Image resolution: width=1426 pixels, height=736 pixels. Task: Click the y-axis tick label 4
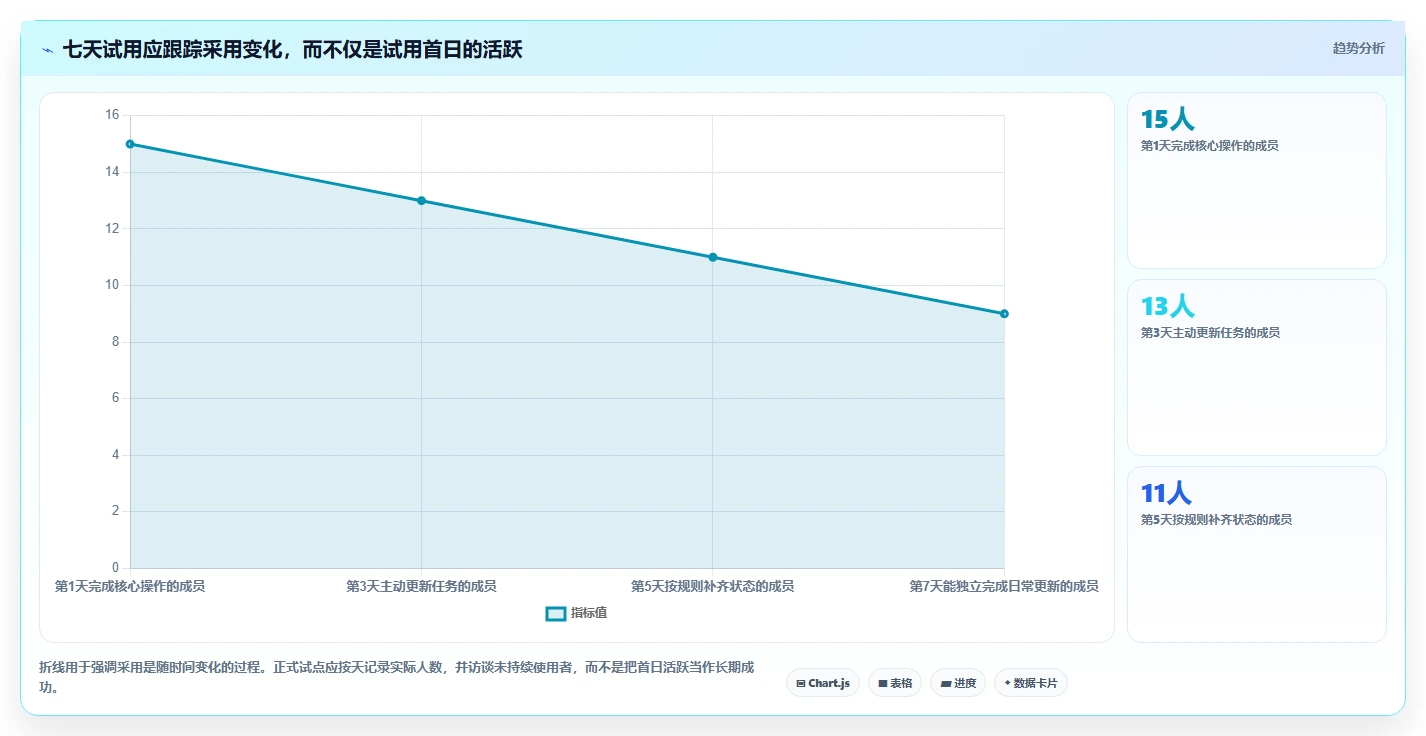[116, 455]
